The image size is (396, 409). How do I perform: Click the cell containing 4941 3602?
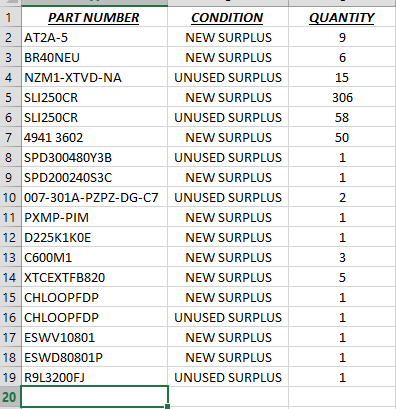pyautogui.click(x=94, y=137)
